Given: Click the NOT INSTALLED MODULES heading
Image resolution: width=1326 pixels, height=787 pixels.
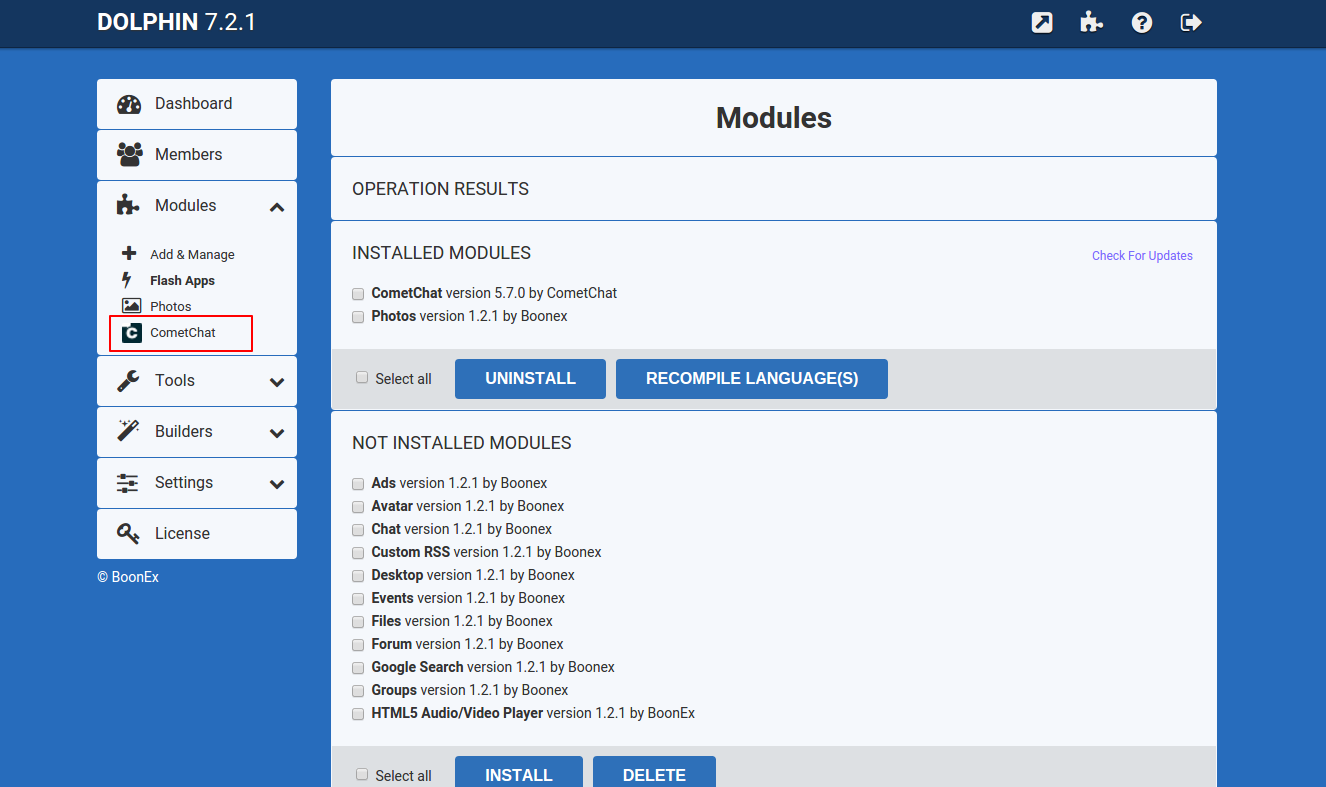Looking at the screenshot, I should tap(462, 442).
